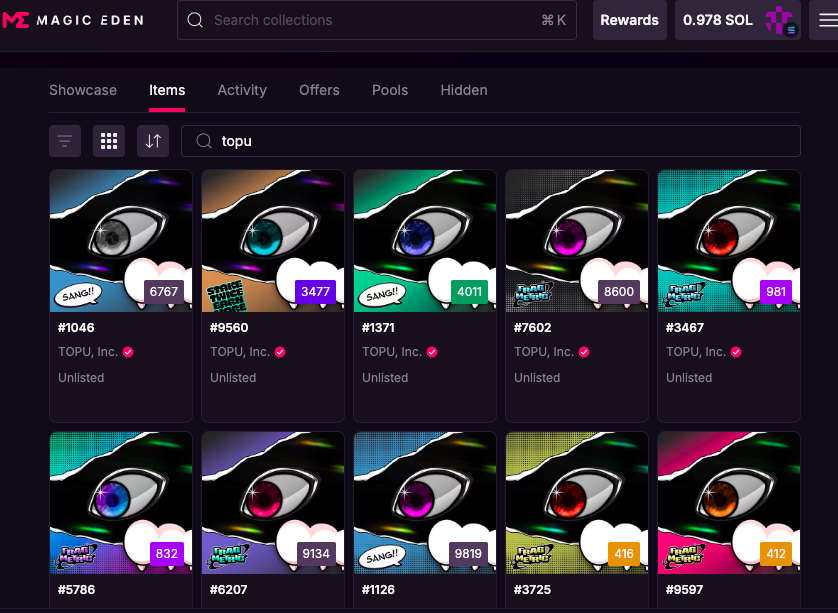838x613 pixels.
Task: Click the #1046 item title
Action: tap(76, 328)
